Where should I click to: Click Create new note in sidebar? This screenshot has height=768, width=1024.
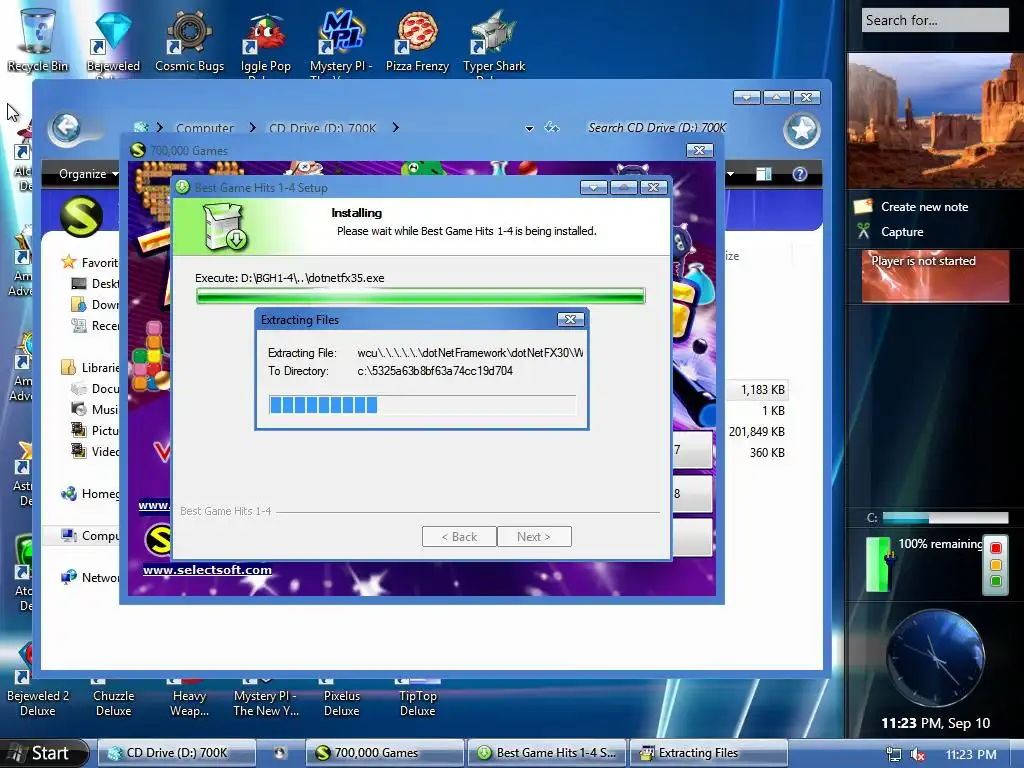pyautogui.click(x=923, y=207)
